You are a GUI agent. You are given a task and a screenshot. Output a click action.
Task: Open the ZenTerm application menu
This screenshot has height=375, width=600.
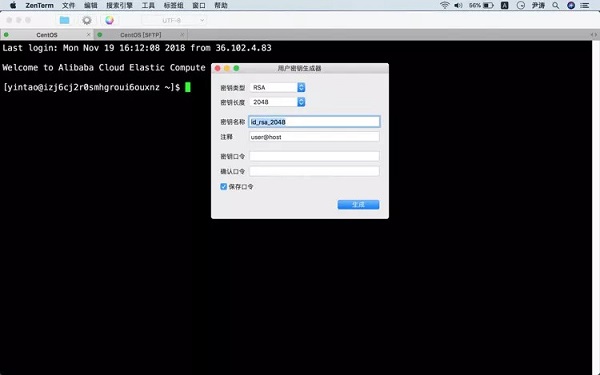pyautogui.click(x=39, y=5)
